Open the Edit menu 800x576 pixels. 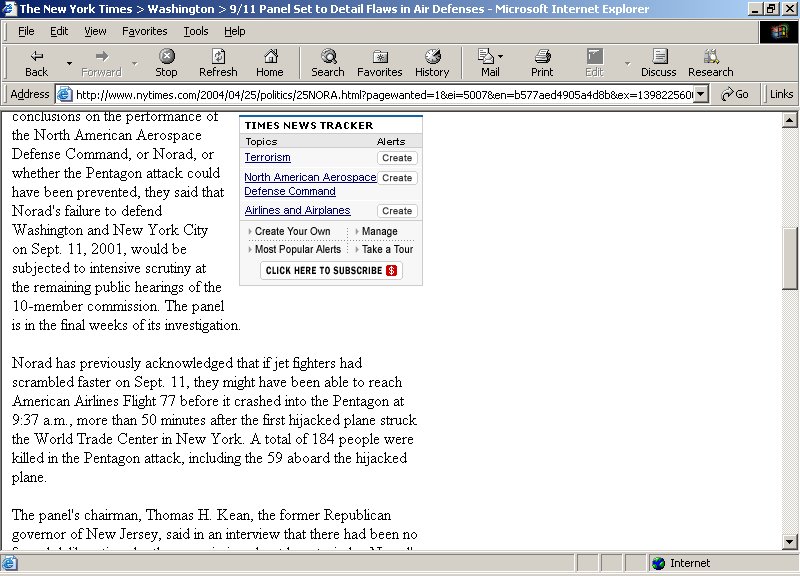pyautogui.click(x=59, y=32)
